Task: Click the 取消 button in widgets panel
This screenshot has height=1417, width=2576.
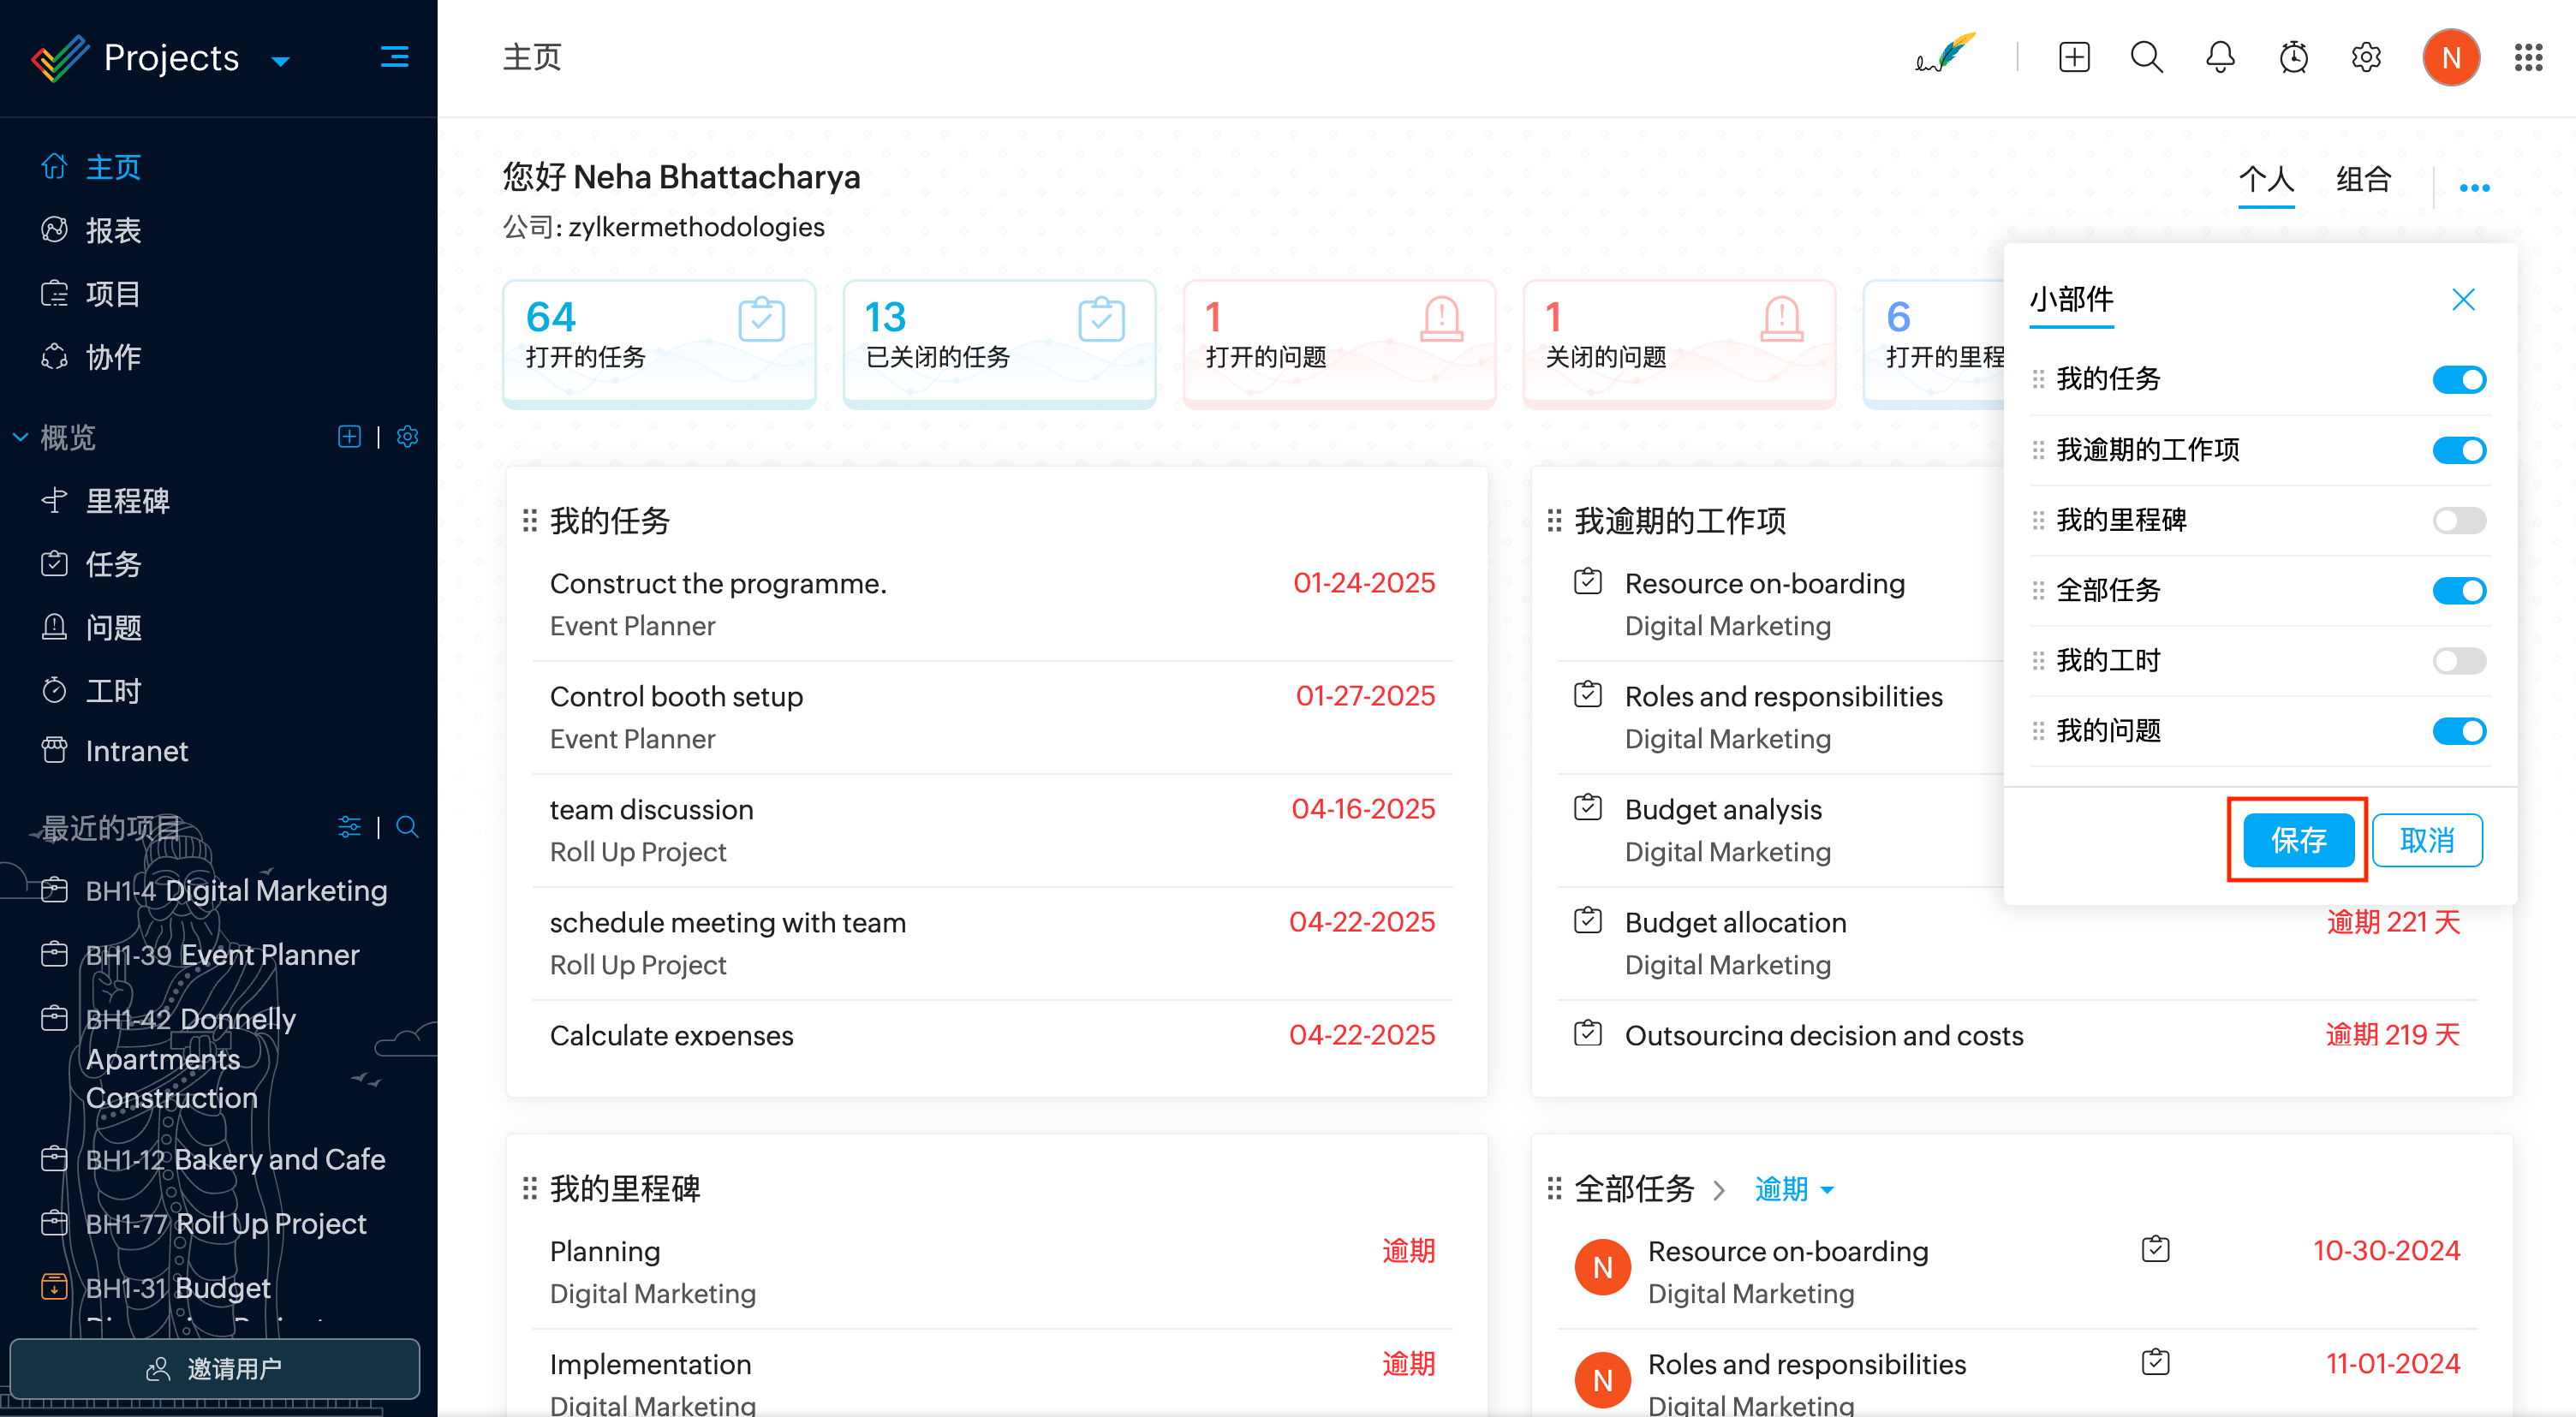Action: (2426, 840)
